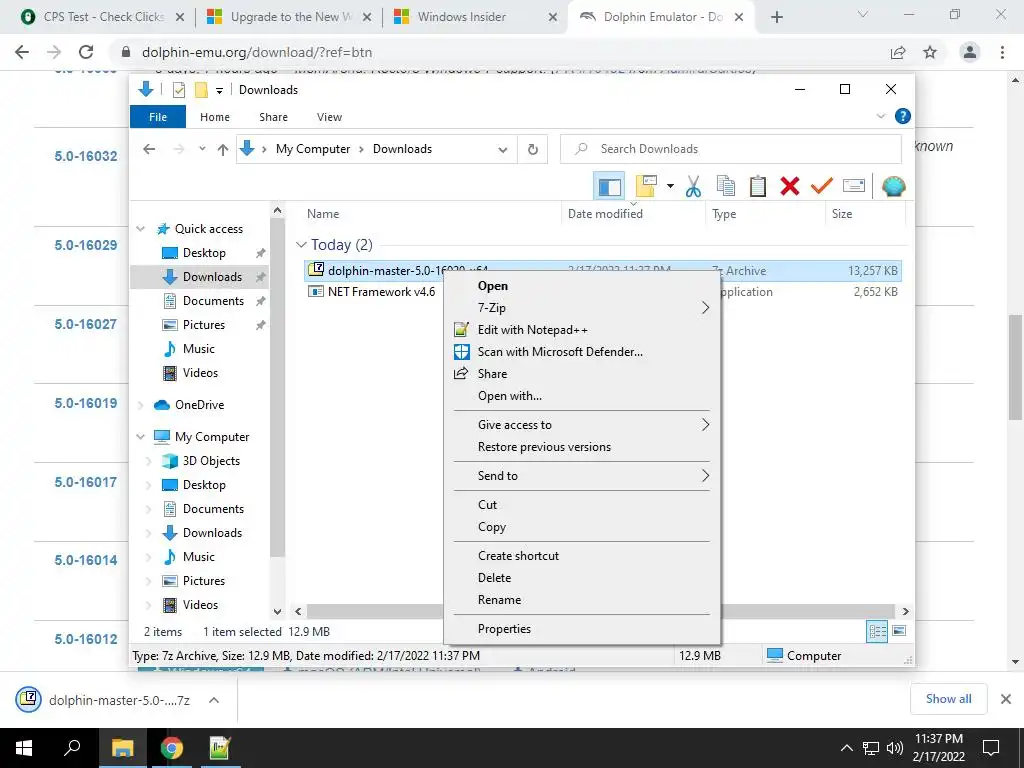Sort by Size column header
The image size is (1024, 768).
pos(842,214)
